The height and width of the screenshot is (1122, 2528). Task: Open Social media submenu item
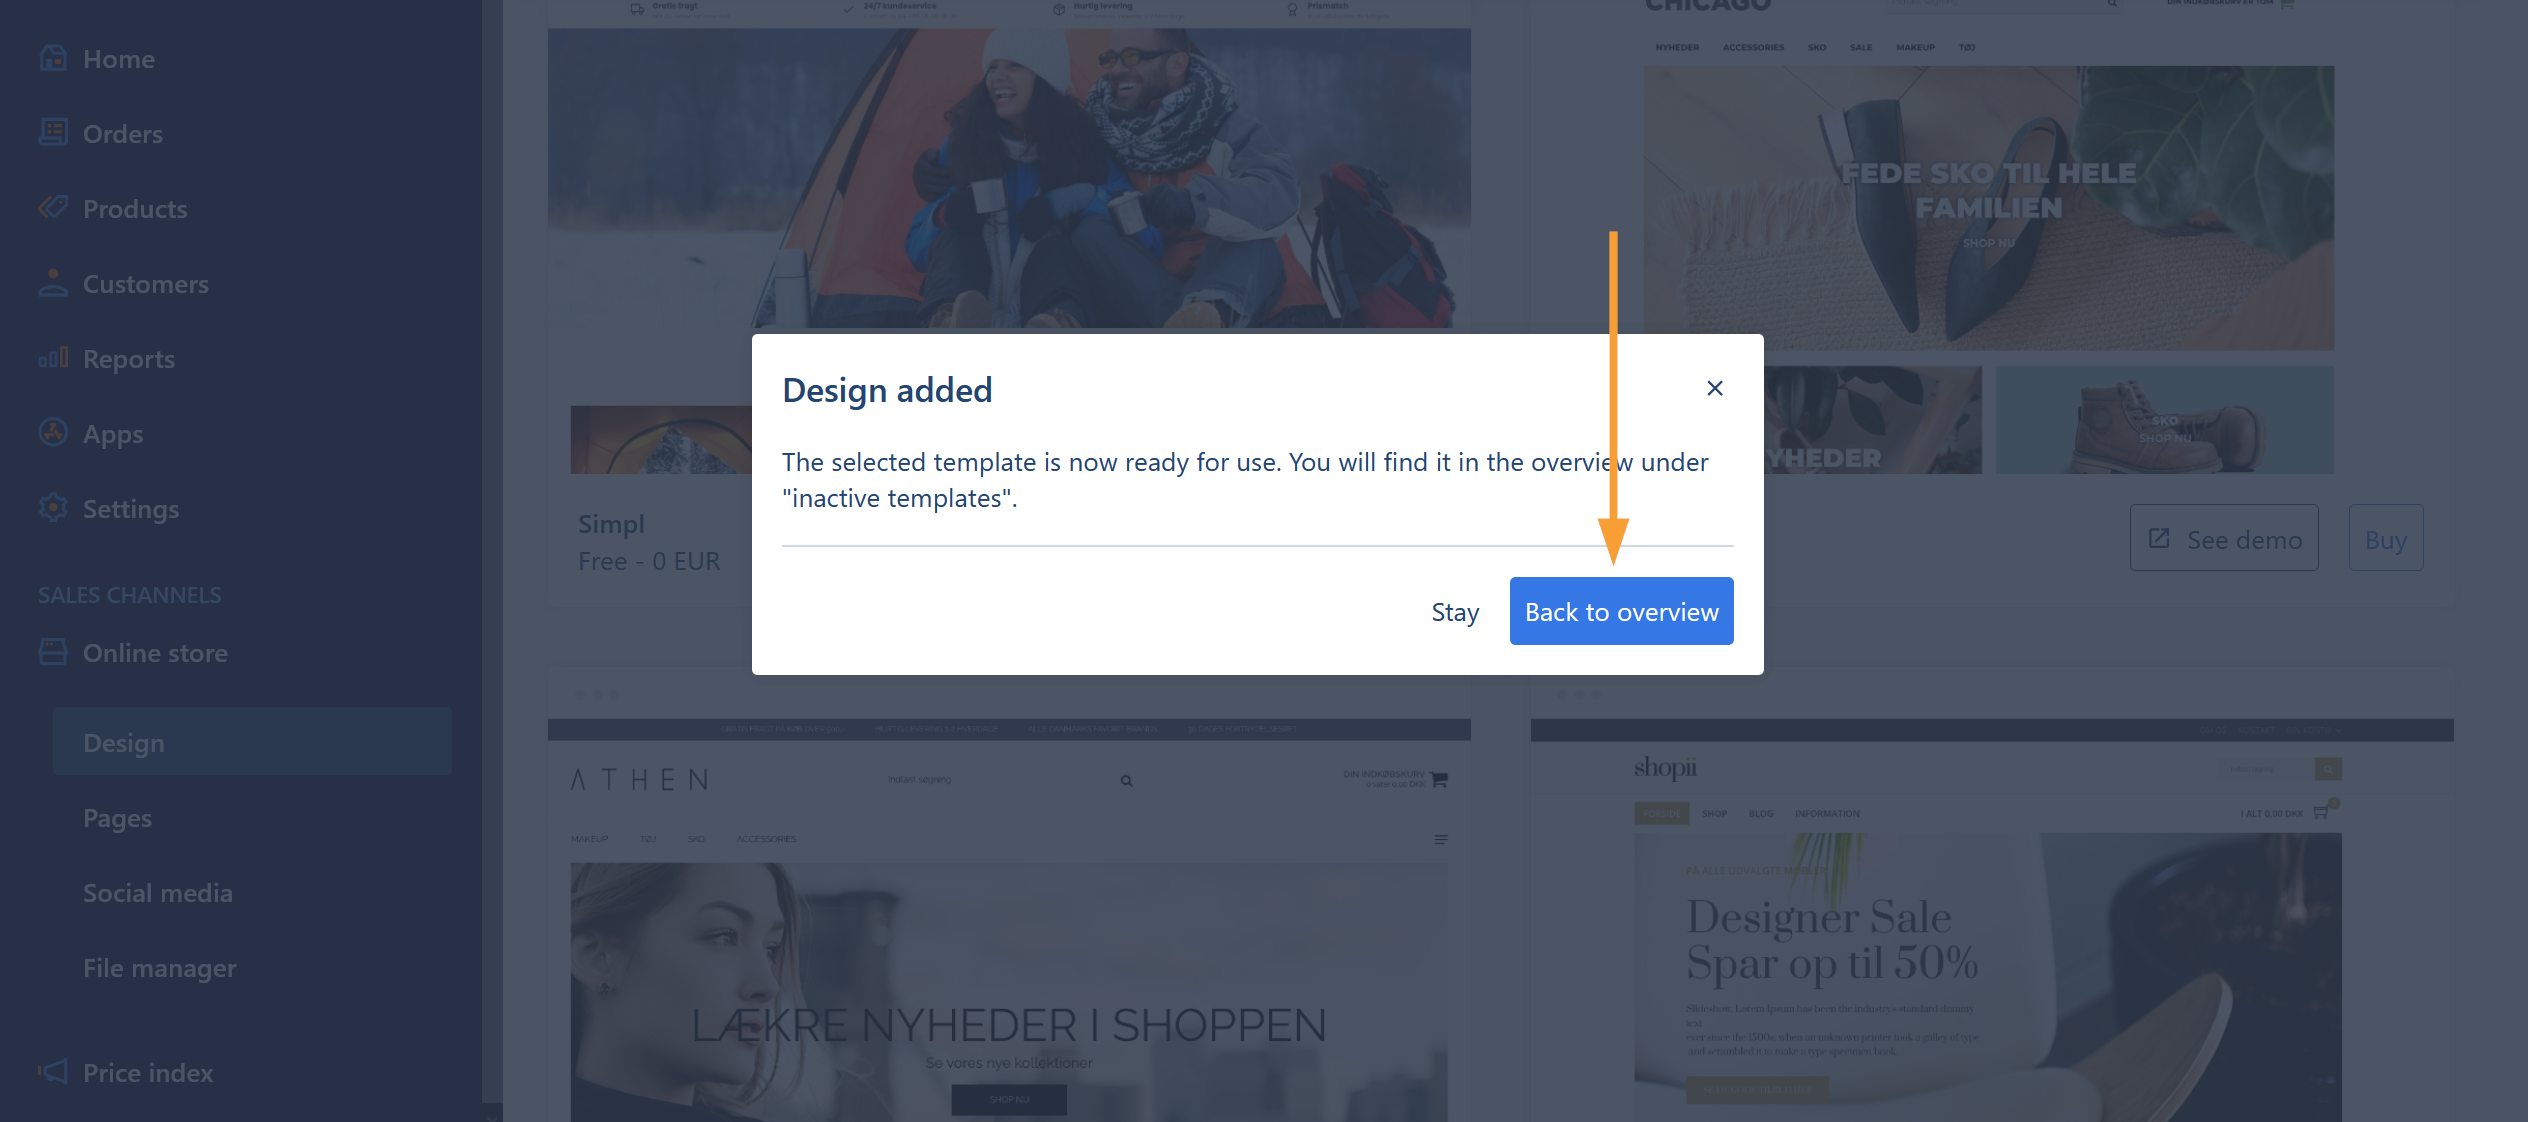point(157,893)
